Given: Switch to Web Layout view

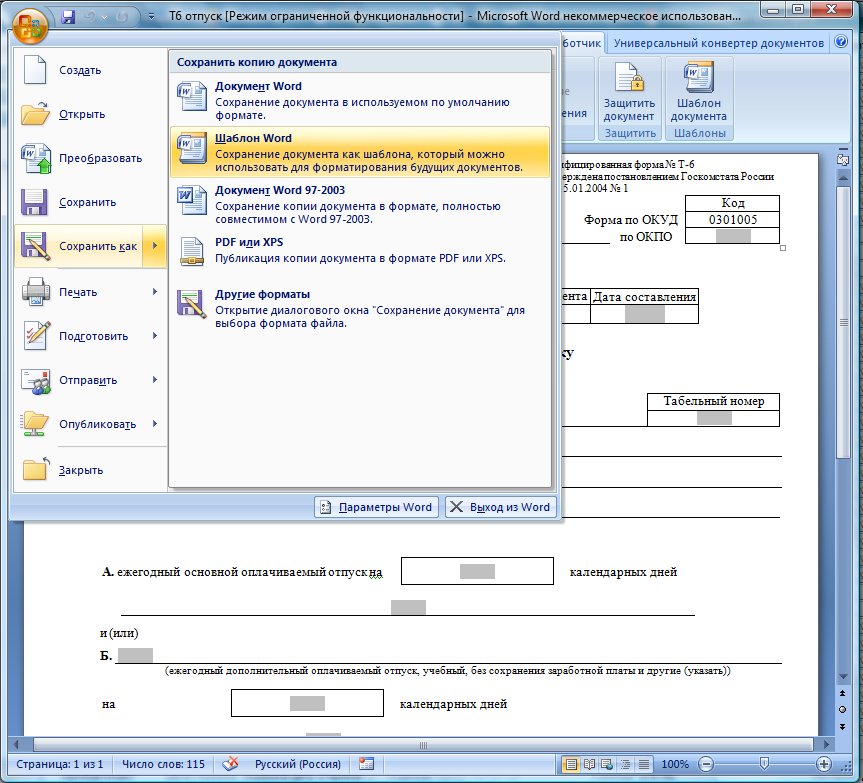Looking at the screenshot, I should tap(608, 764).
